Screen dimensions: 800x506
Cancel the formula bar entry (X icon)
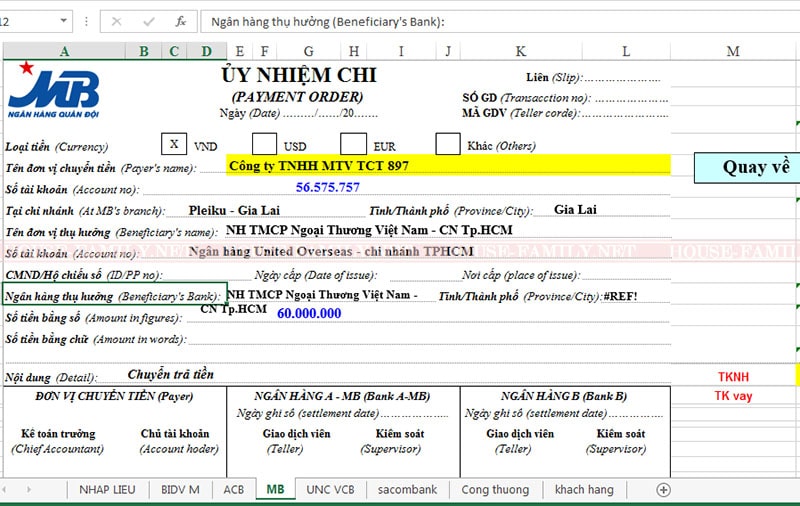click(116, 21)
